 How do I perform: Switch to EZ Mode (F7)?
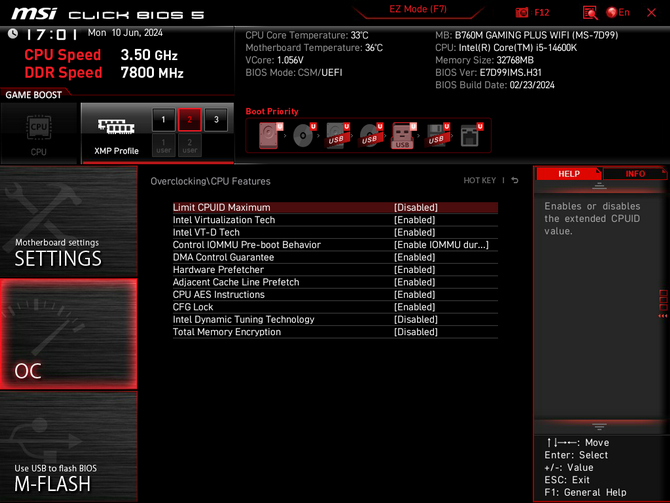[418, 9]
